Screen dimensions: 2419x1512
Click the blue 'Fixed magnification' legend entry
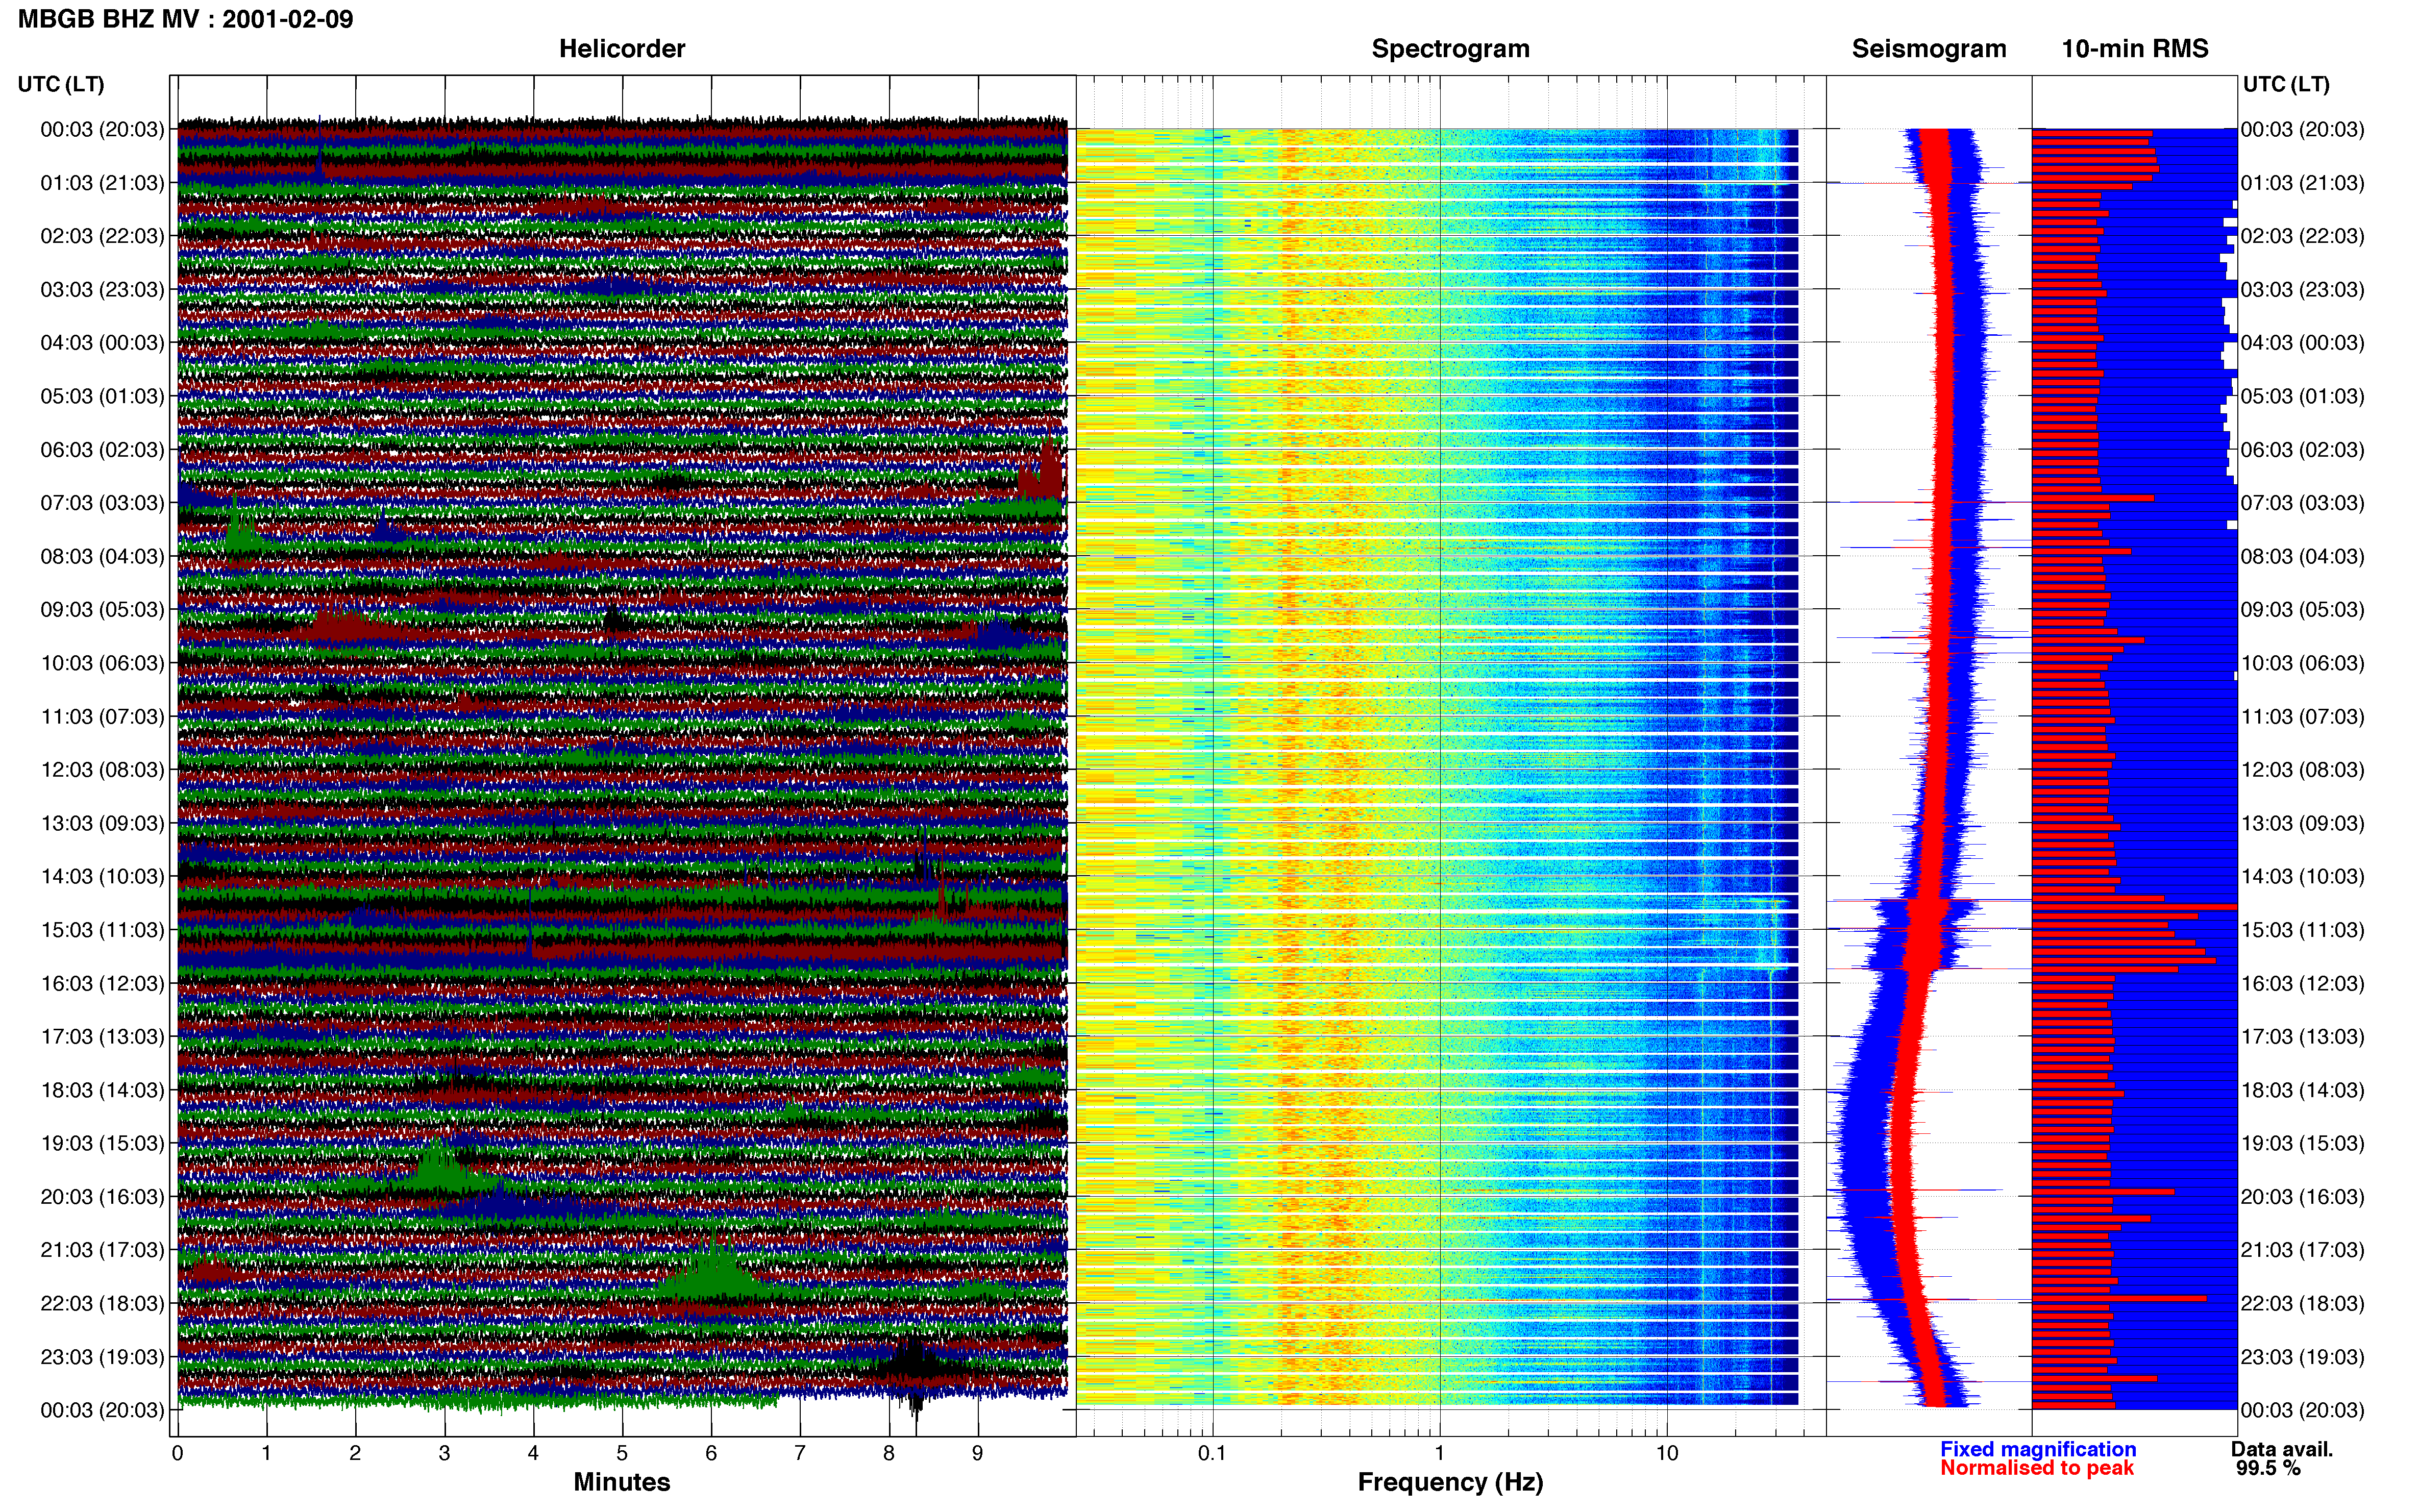click(2038, 1449)
